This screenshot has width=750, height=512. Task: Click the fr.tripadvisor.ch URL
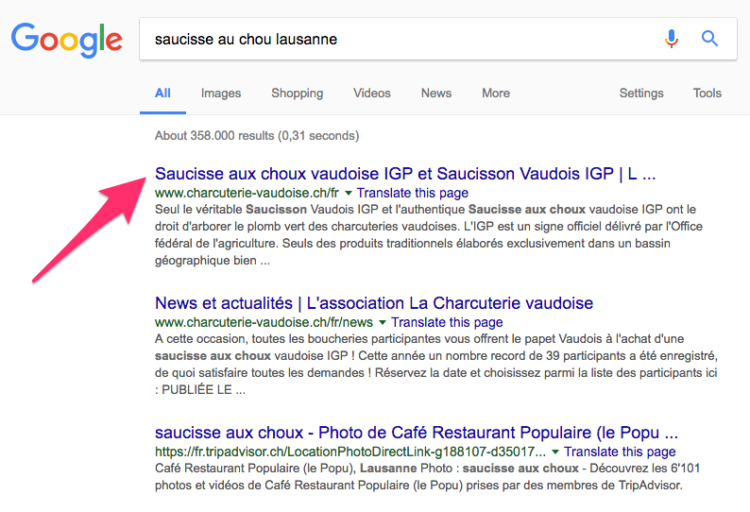pos(350,451)
